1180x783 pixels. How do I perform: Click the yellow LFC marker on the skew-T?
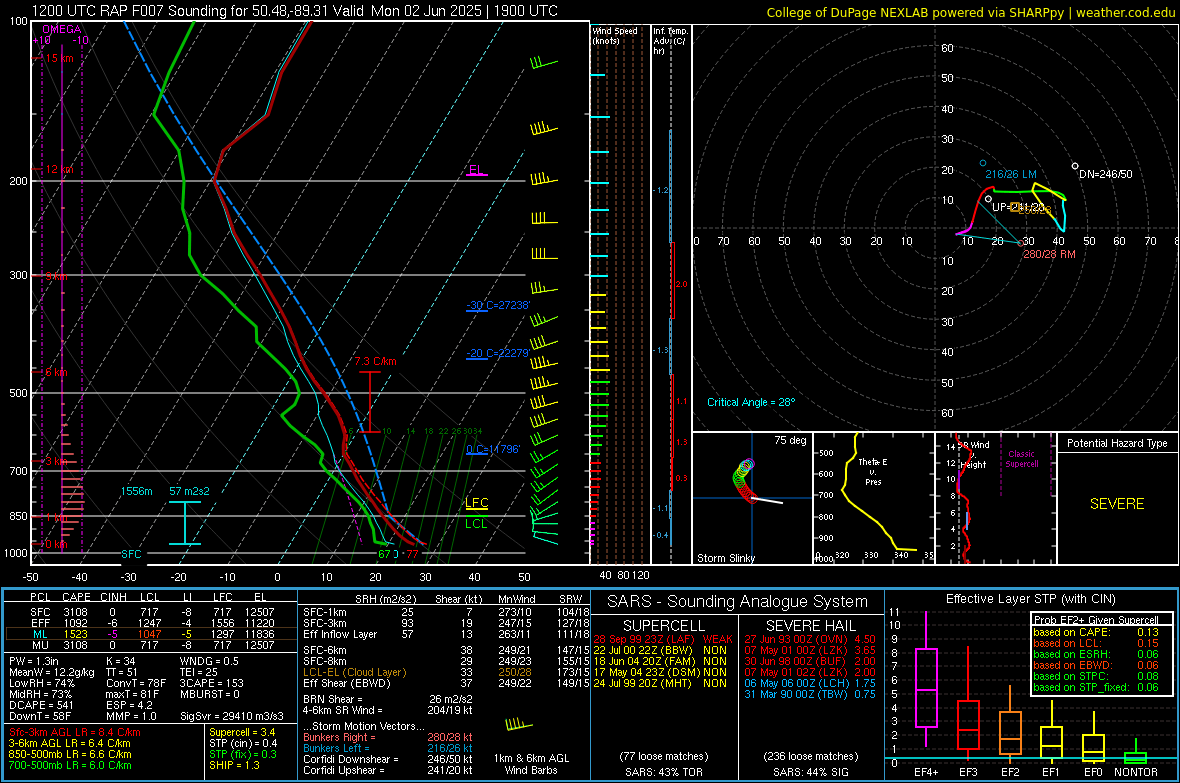[x=476, y=503]
